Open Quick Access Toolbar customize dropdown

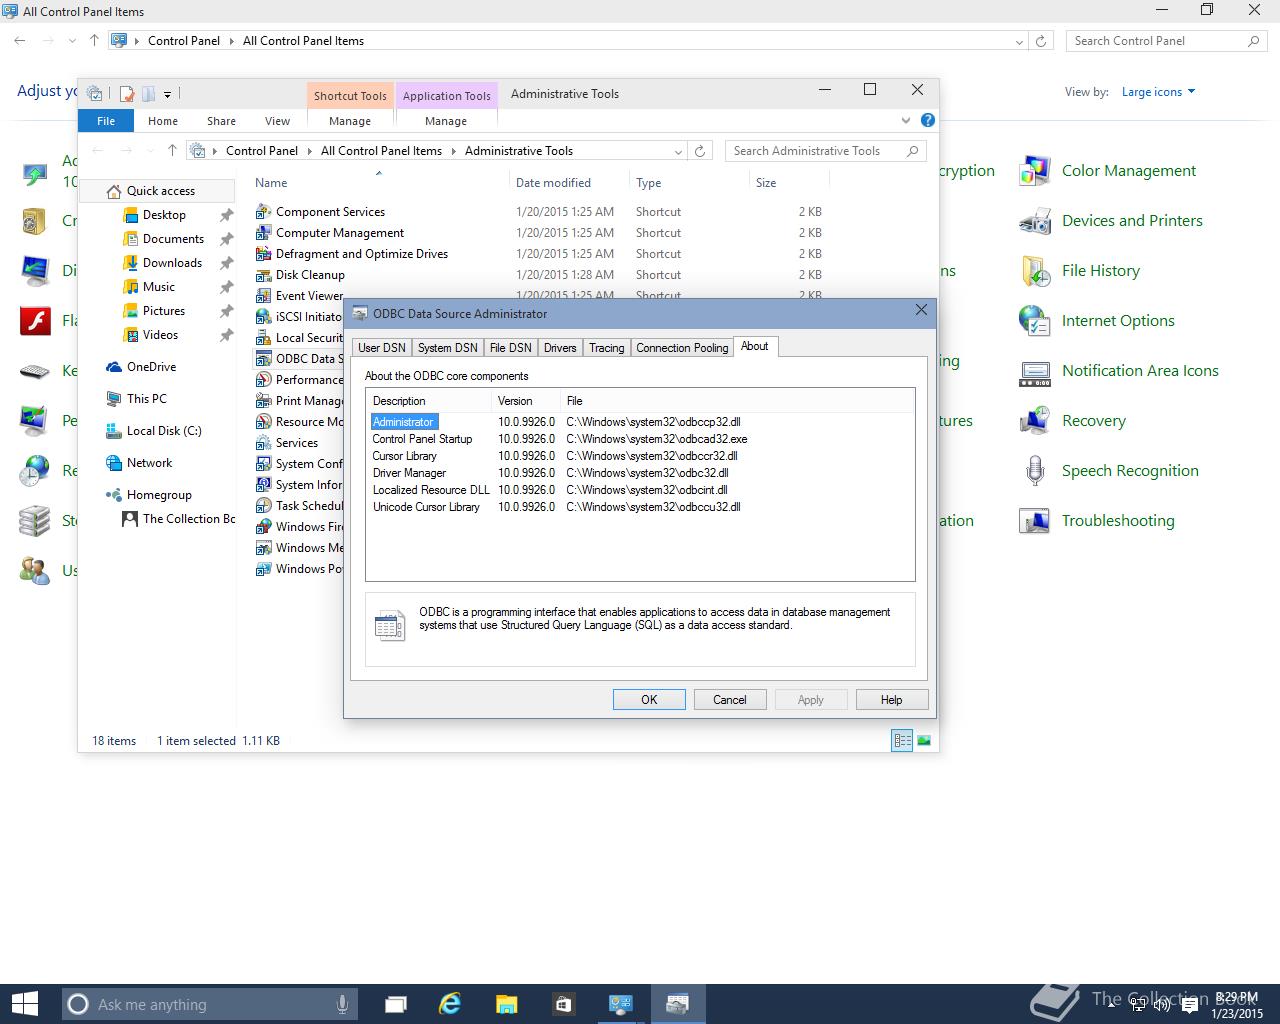167,94
